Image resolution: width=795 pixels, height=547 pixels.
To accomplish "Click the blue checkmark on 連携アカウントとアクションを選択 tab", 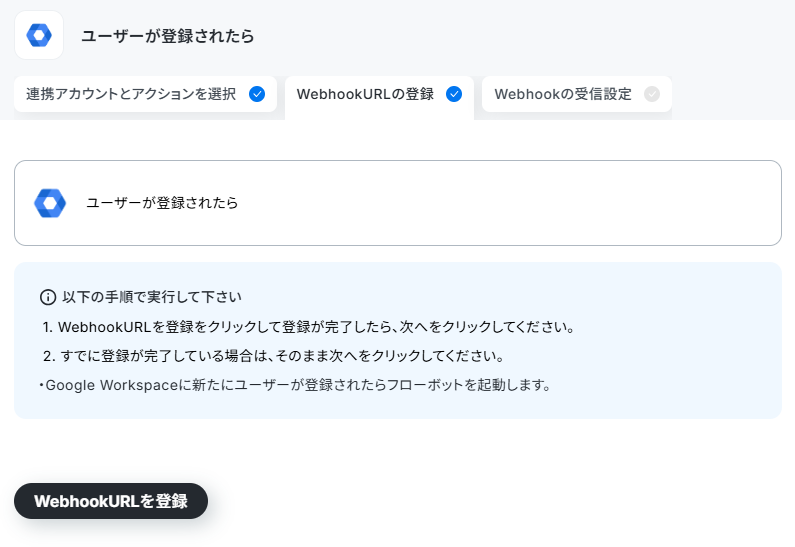I will tap(257, 94).
